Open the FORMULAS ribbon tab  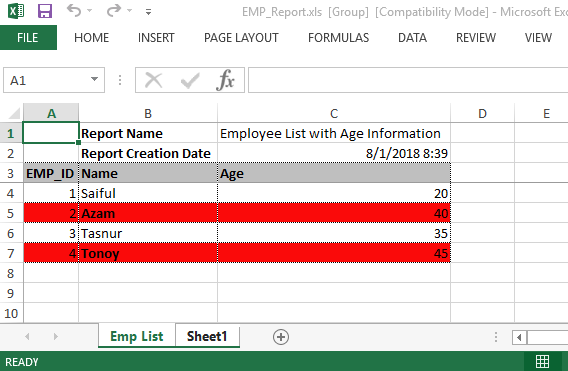[x=338, y=38]
